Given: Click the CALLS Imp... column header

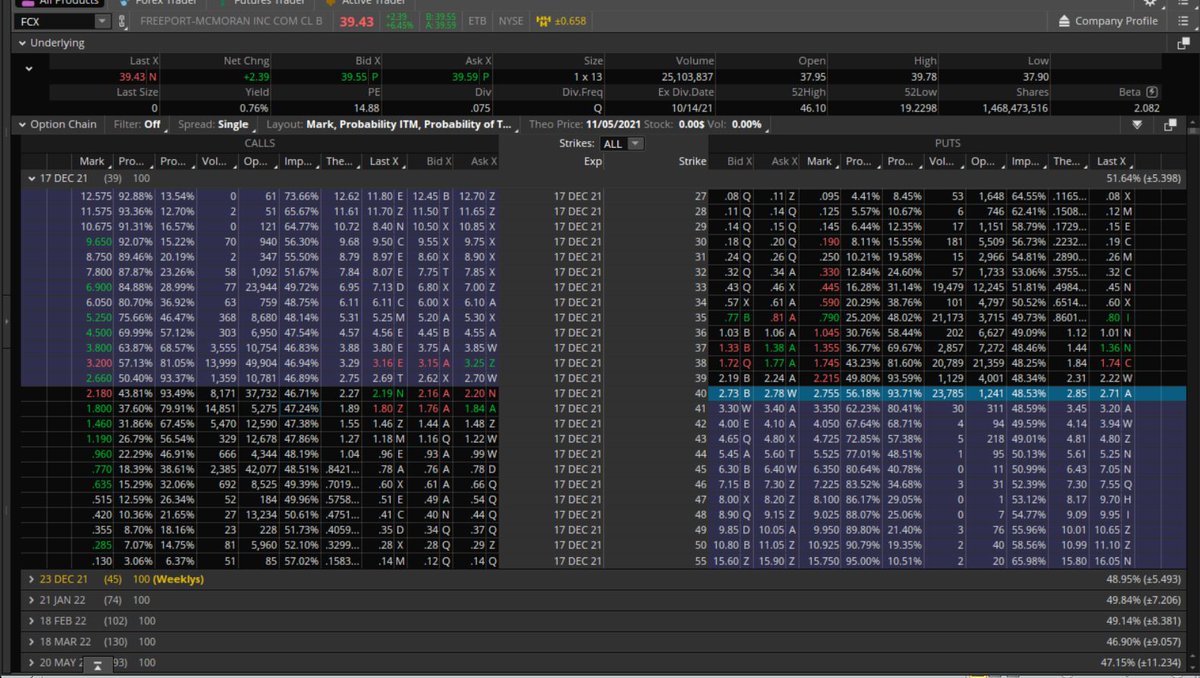Looking at the screenshot, I should tap(298, 161).
